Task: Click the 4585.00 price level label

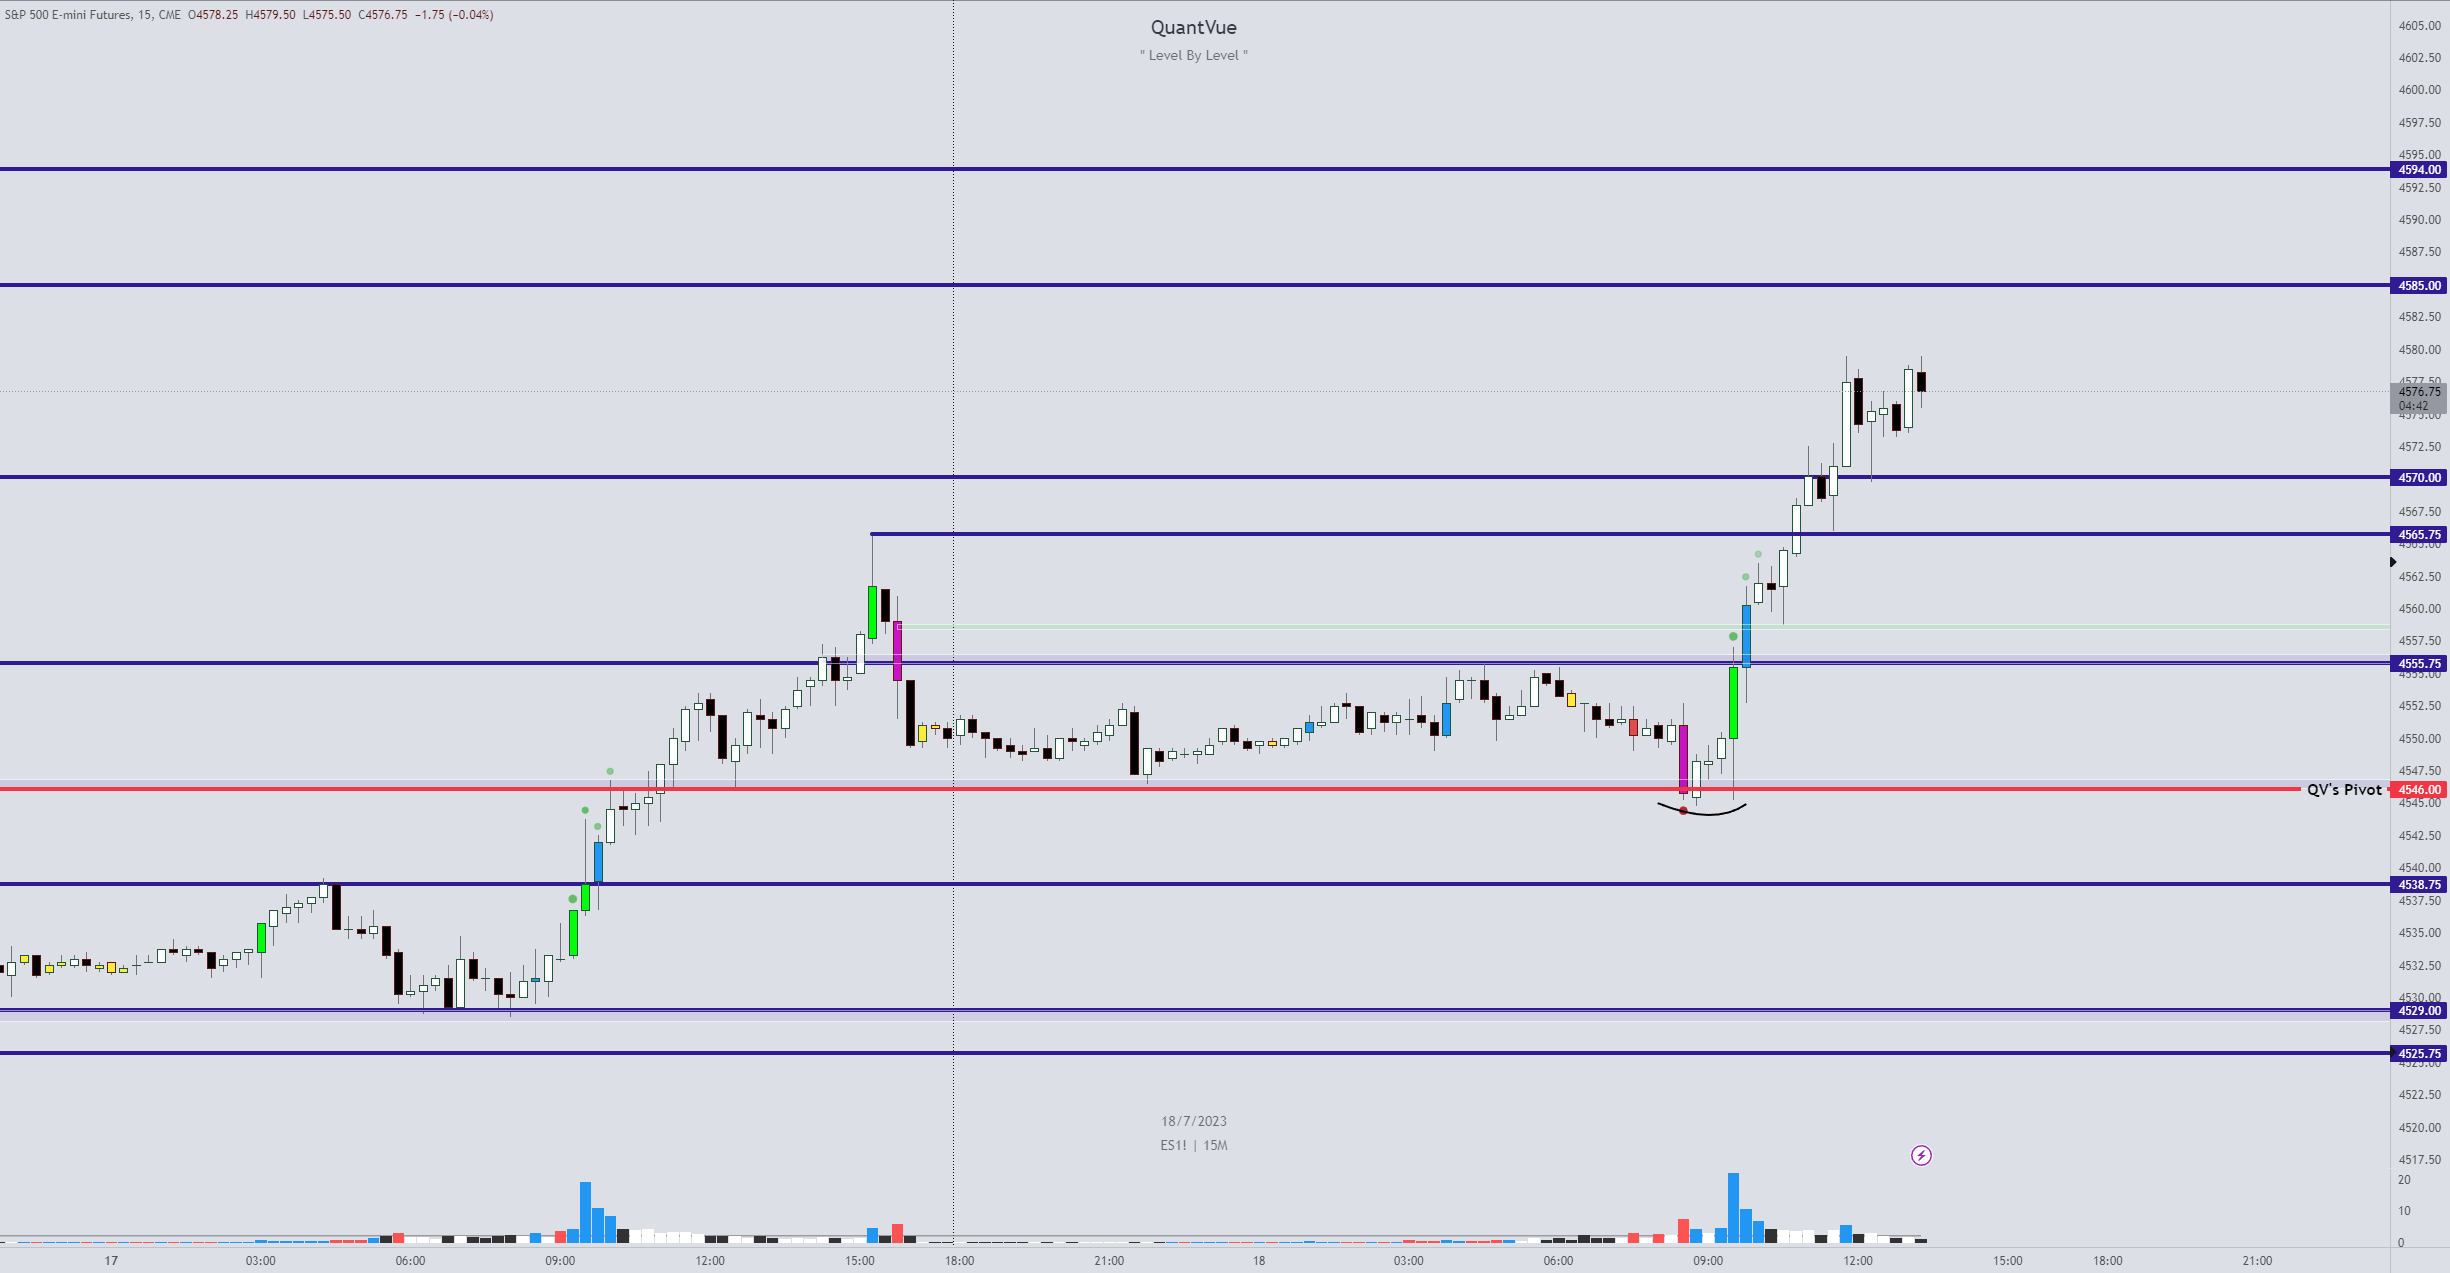Action: (2419, 286)
